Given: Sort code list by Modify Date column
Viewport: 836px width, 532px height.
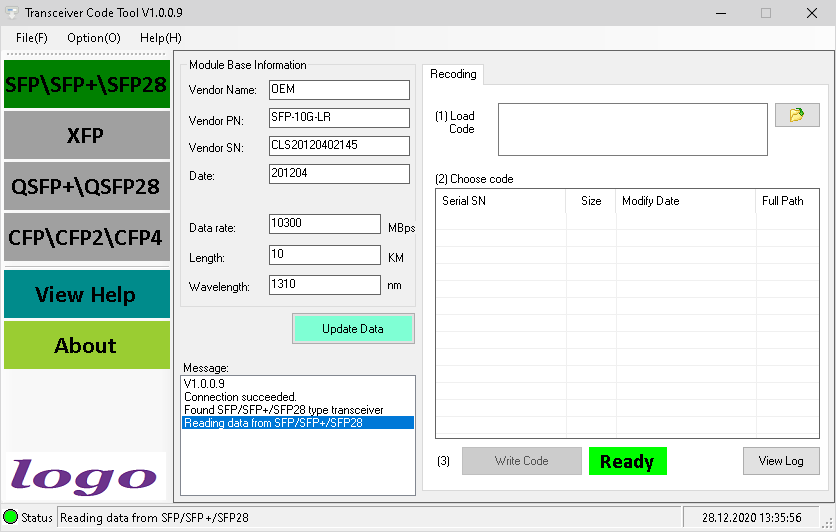Looking at the screenshot, I should point(684,201).
